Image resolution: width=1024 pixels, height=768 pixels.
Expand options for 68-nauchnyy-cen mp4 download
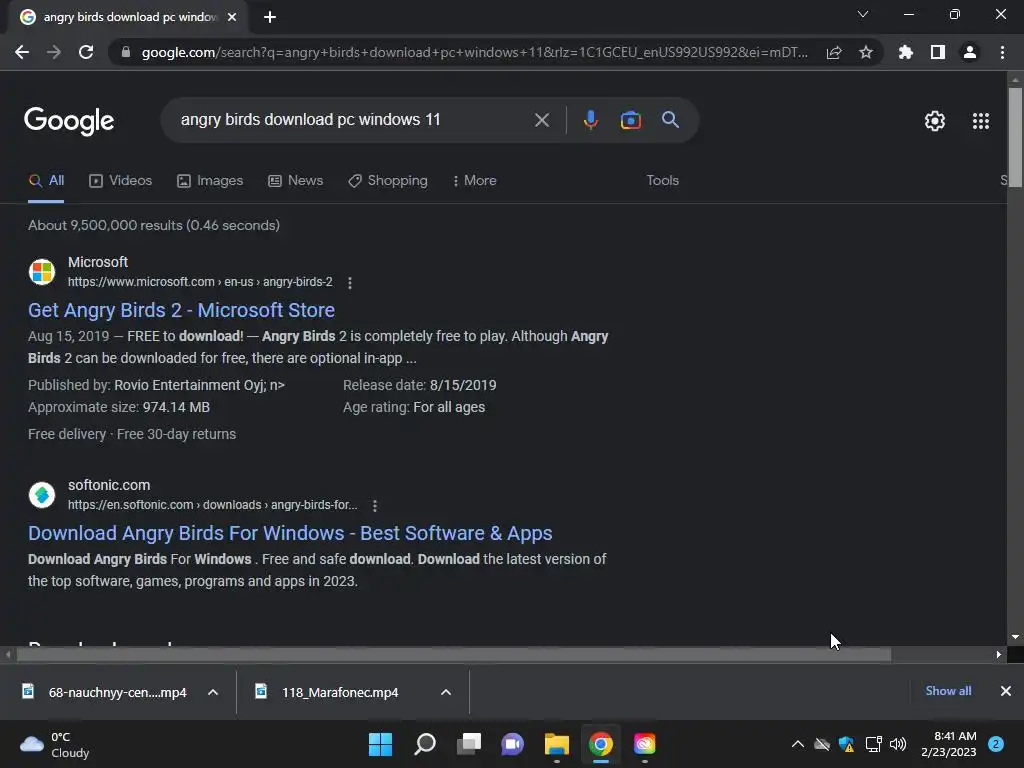213,692
